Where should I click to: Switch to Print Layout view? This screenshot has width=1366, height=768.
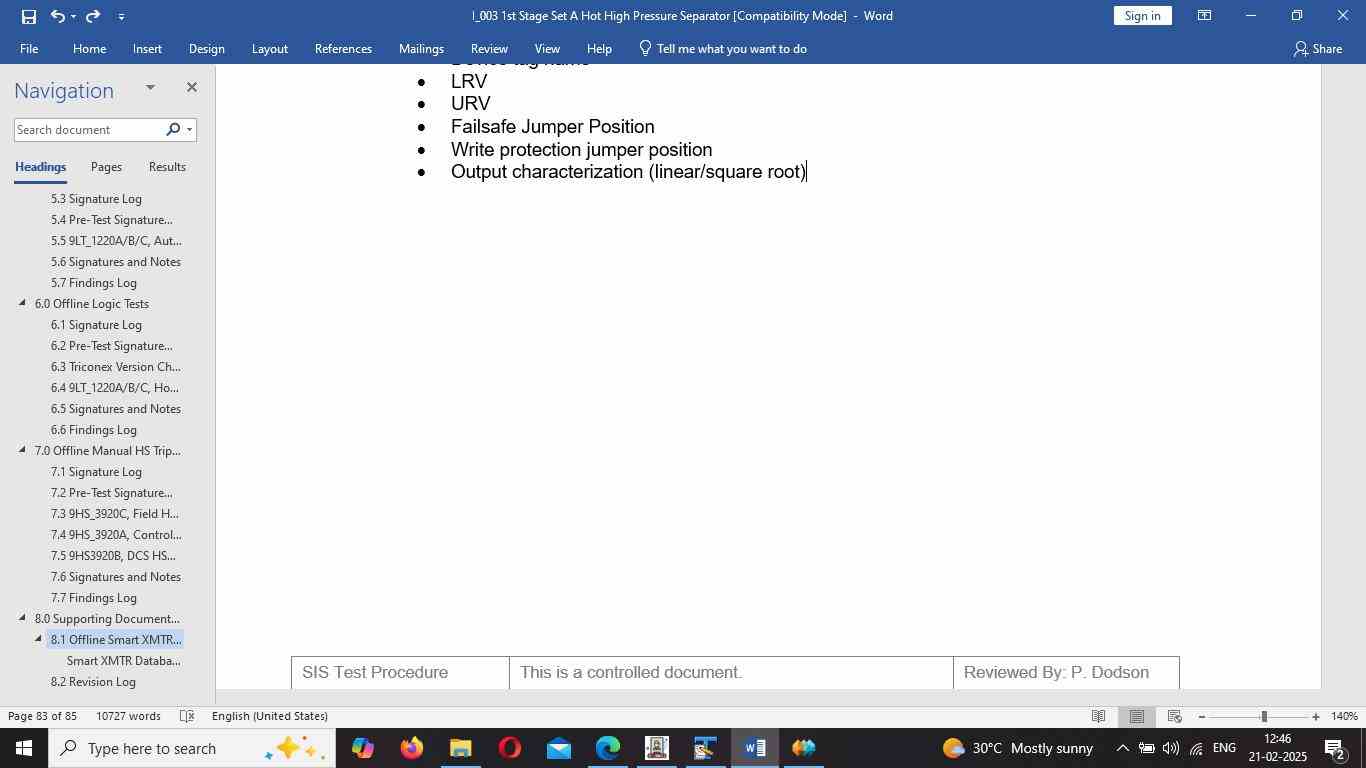click(1136, 716)
